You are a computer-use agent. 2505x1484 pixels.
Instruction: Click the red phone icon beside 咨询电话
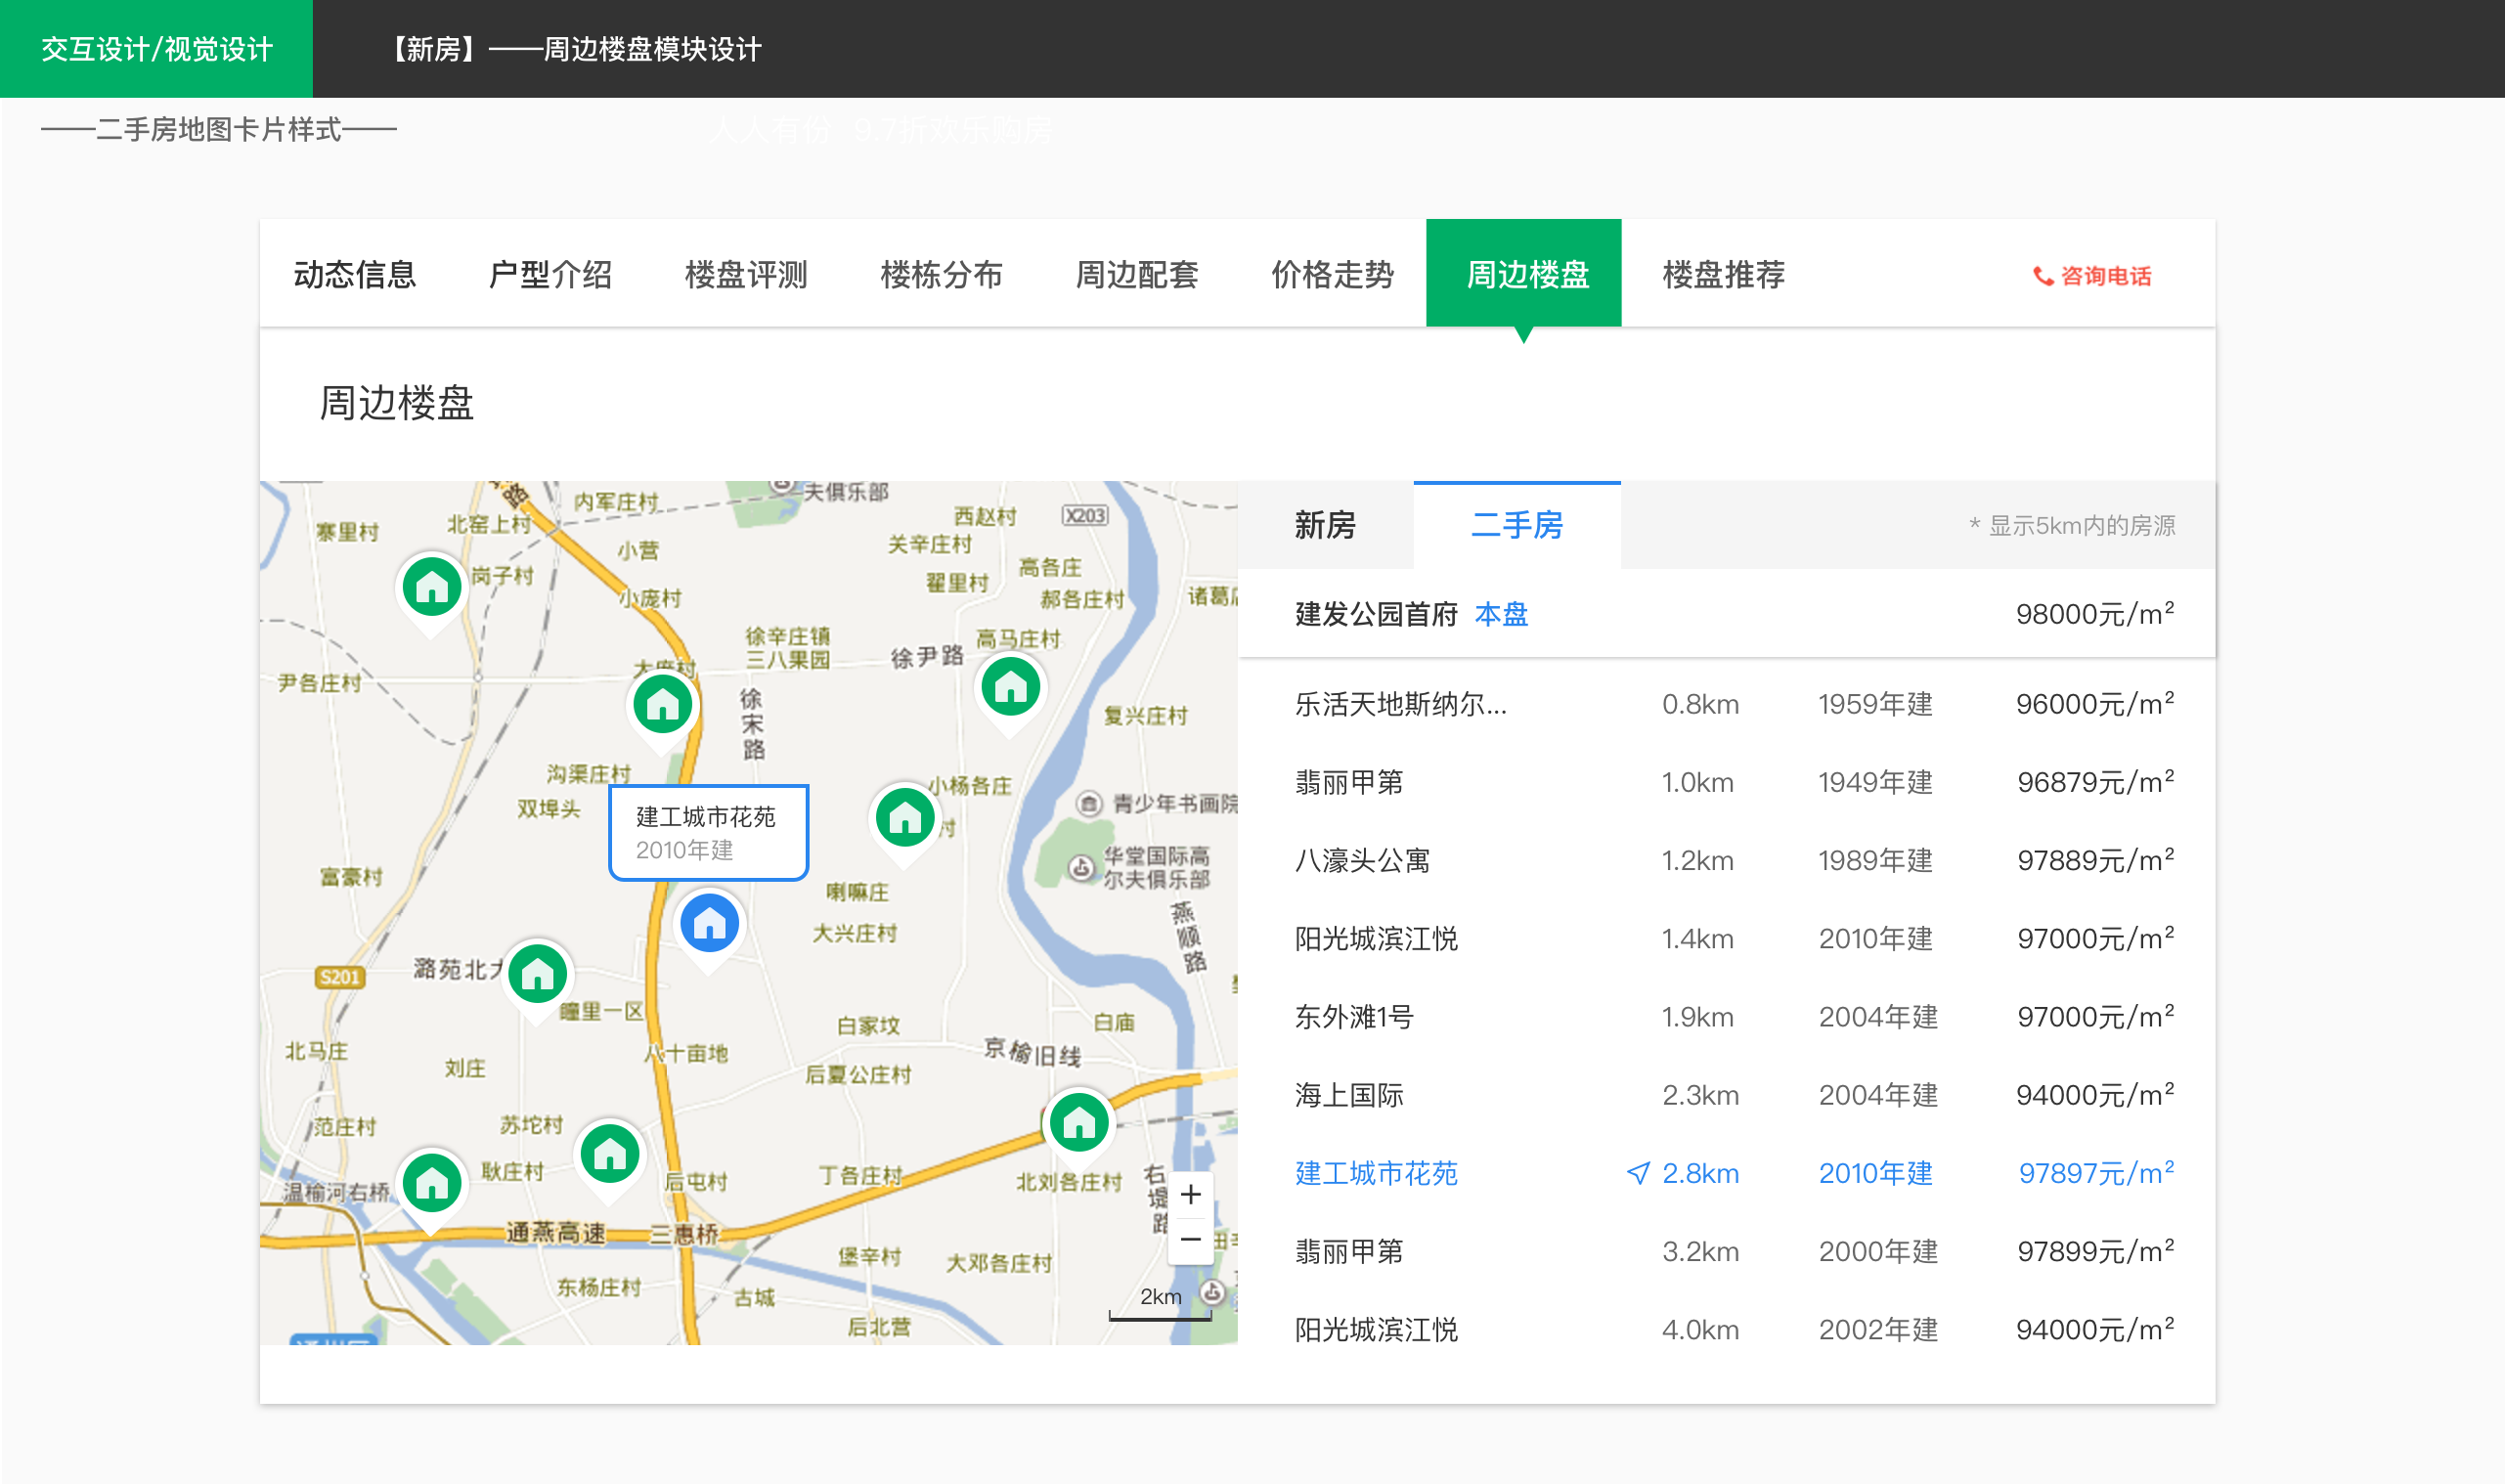2043,277
